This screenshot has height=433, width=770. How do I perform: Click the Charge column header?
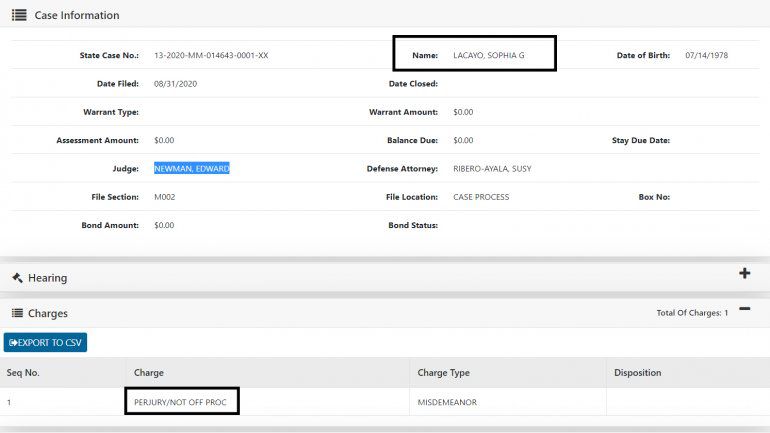pos(148,373)
